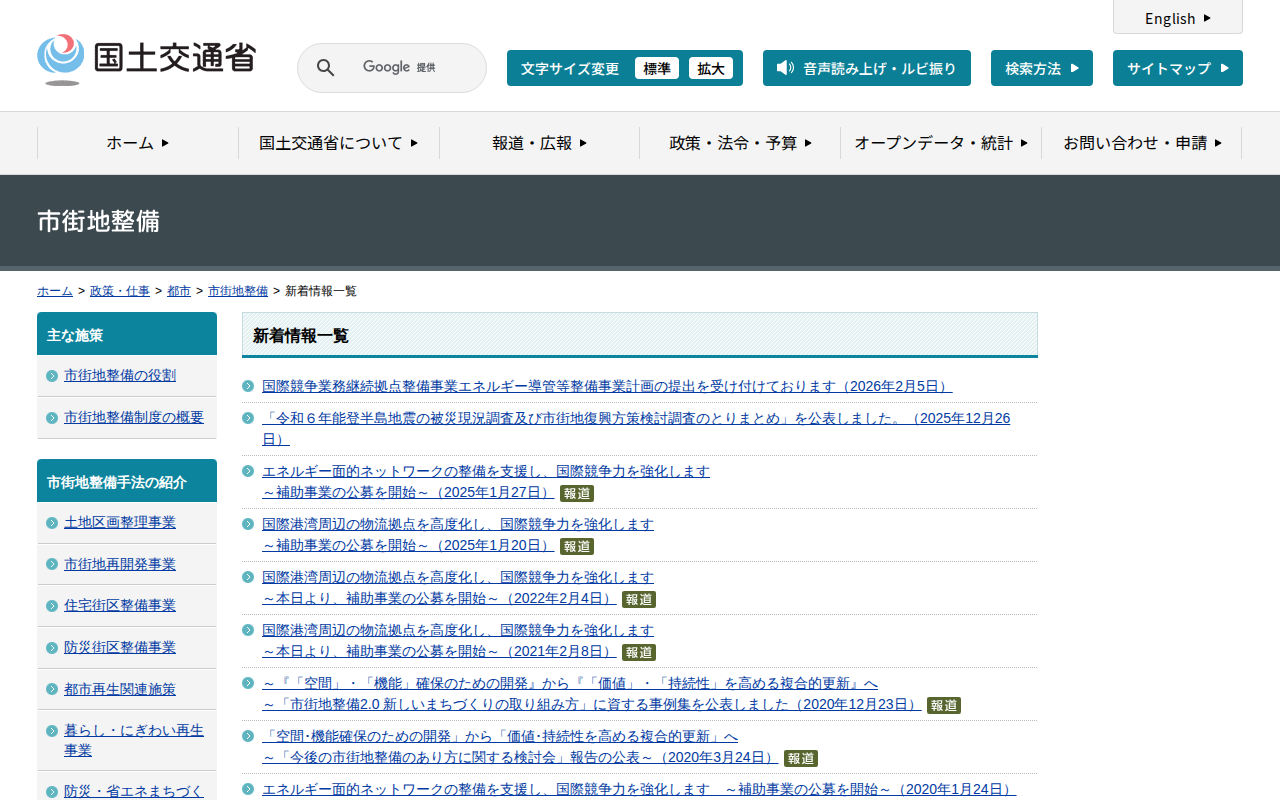Click the search magnifying glass icon
This screenshot has width=1280, height=800.
coord(325,68)
